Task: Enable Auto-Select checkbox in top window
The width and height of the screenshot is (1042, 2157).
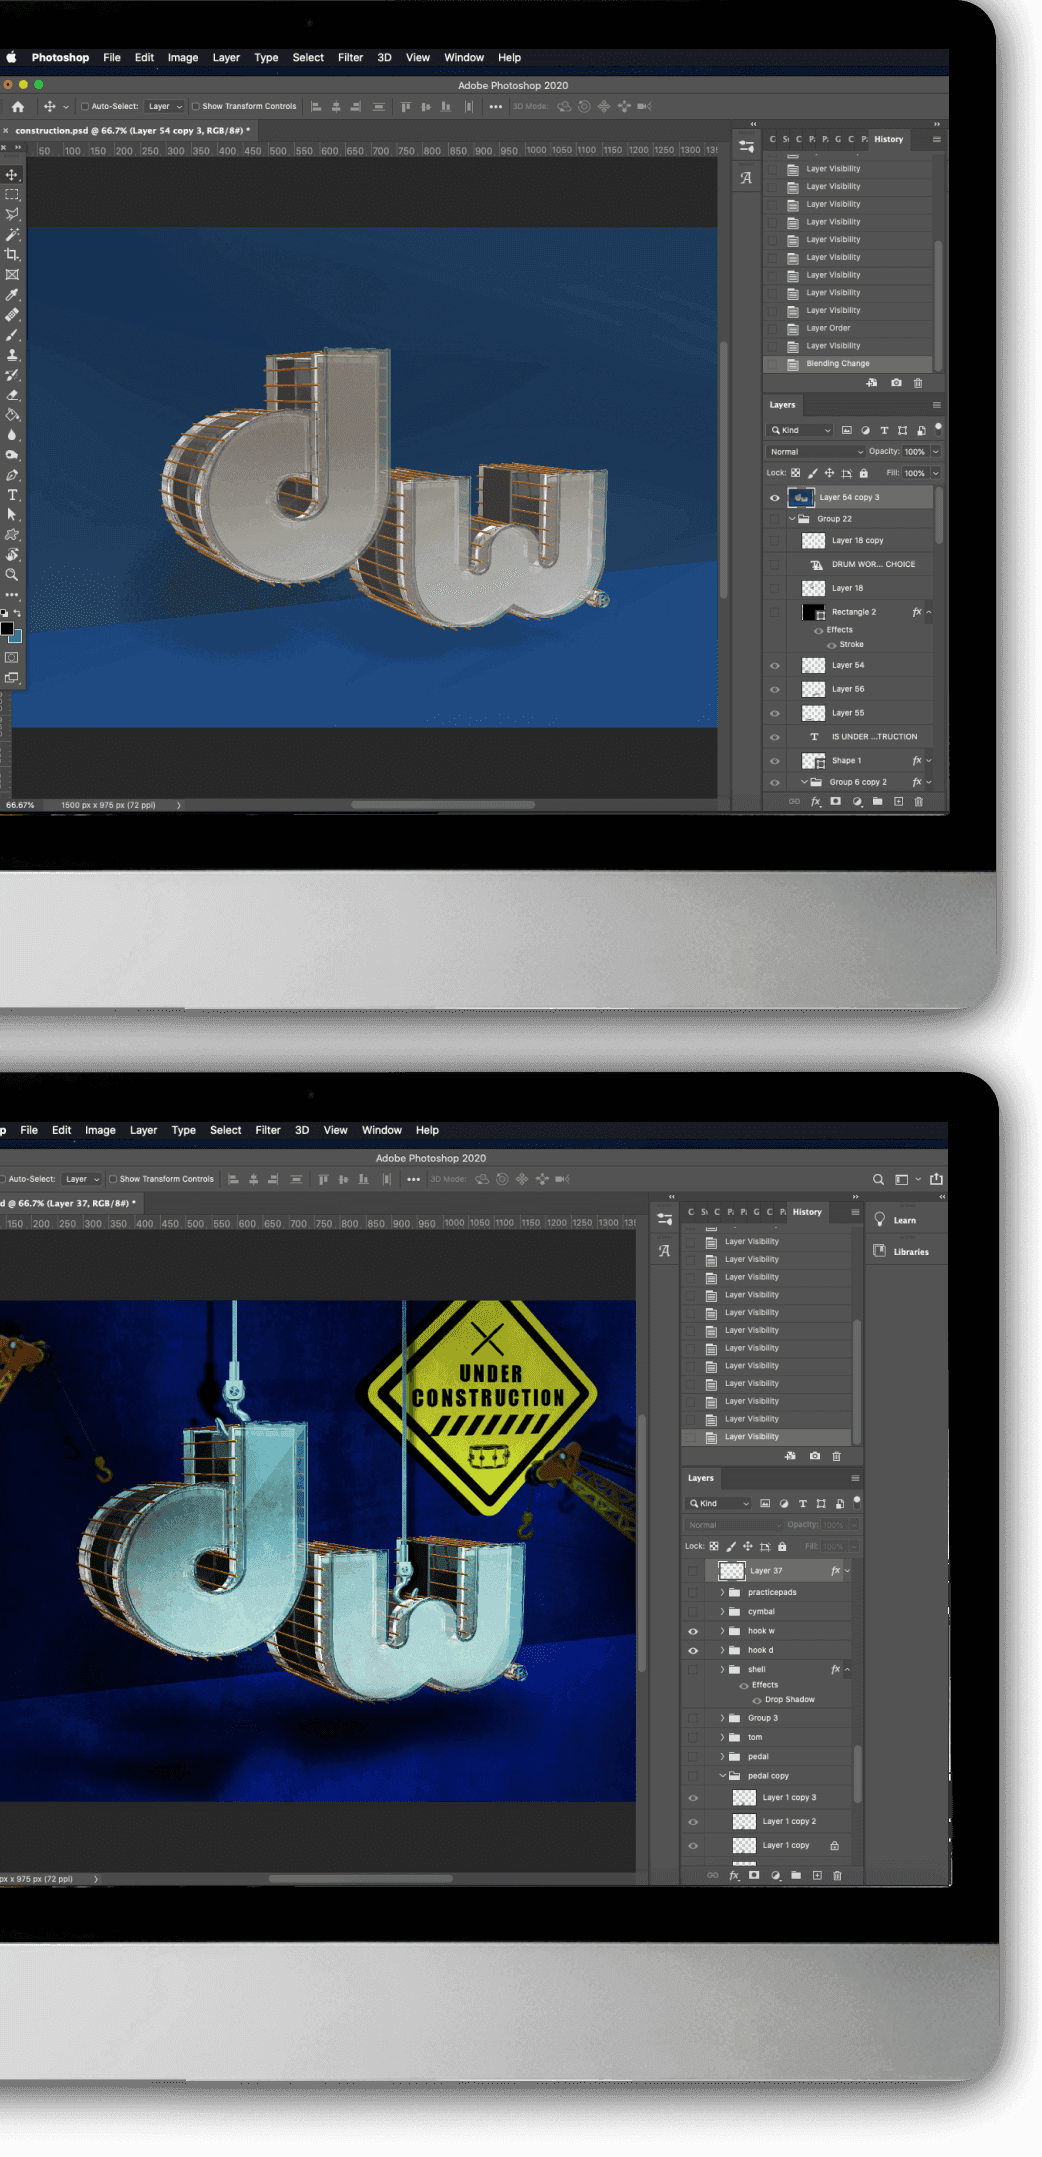Action: (x=85, y=106)
